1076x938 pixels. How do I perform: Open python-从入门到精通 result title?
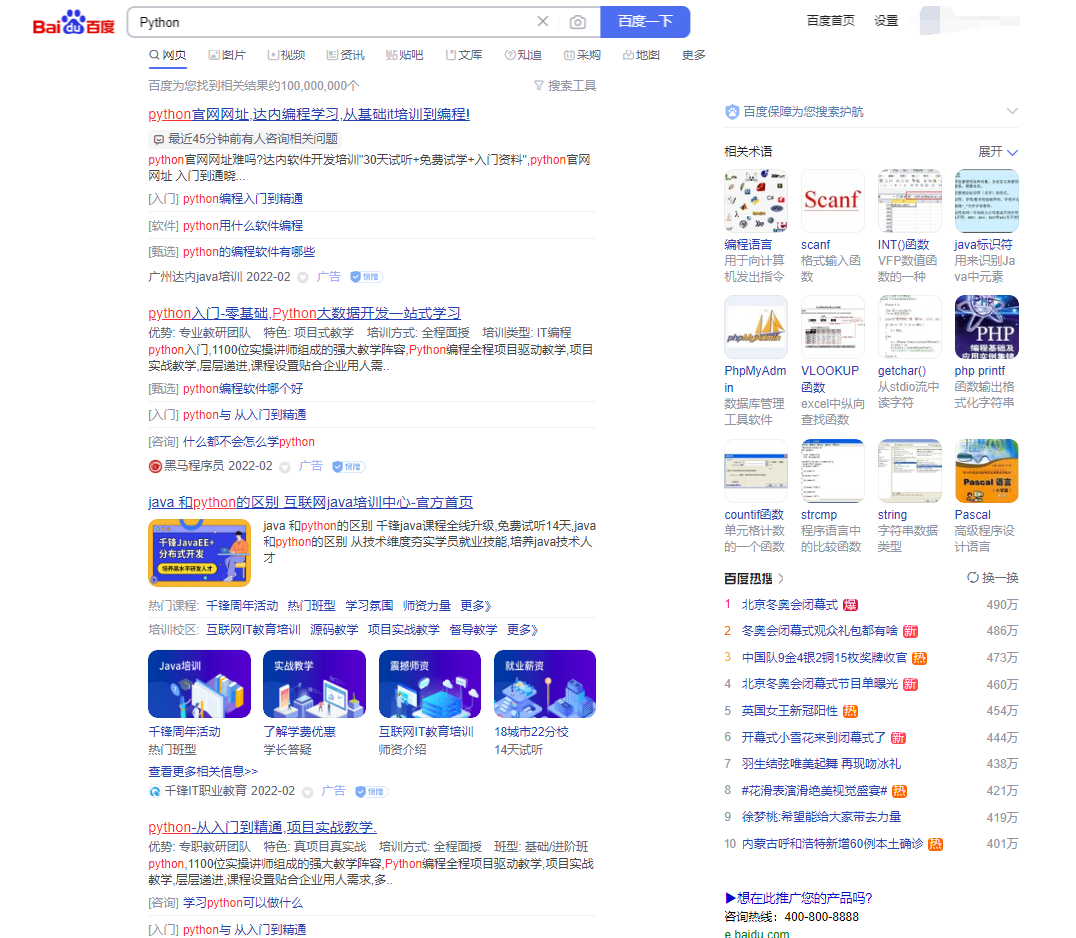pyautogui.click(x=262, y=828)
